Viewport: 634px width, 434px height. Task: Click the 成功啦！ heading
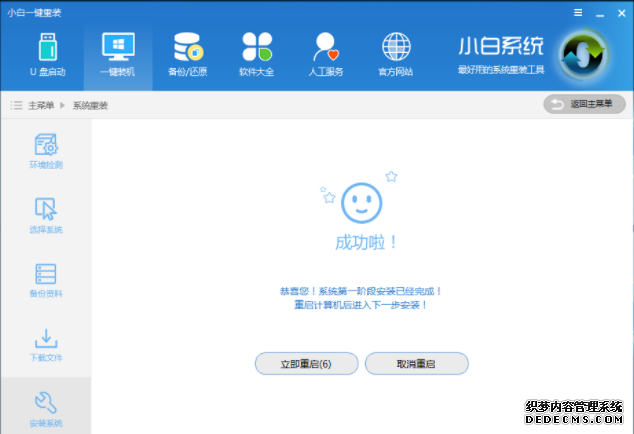pos(366,243)
